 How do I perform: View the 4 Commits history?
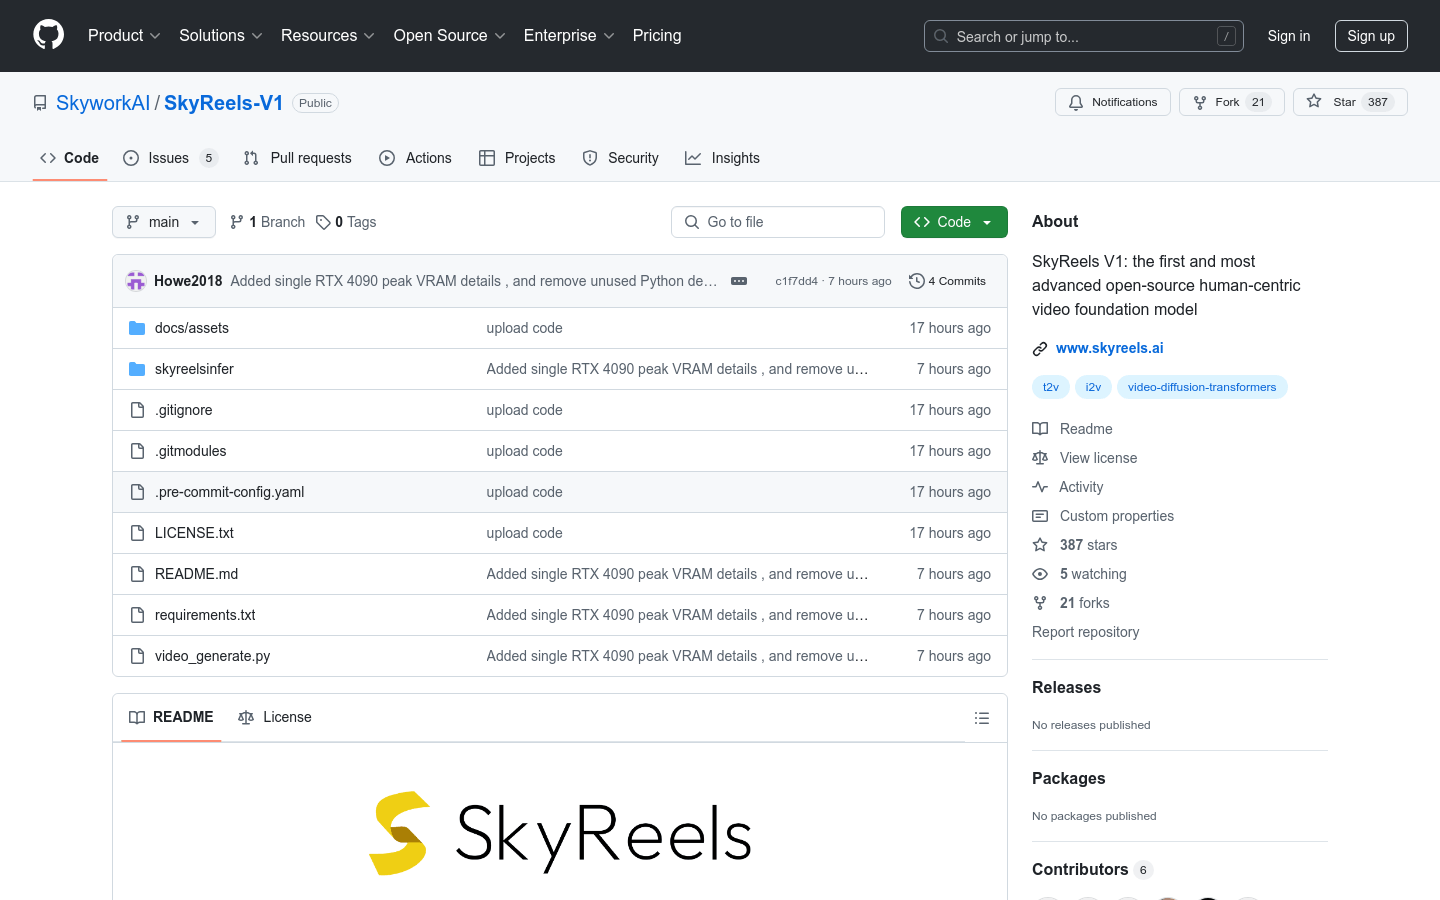[947, 281]
